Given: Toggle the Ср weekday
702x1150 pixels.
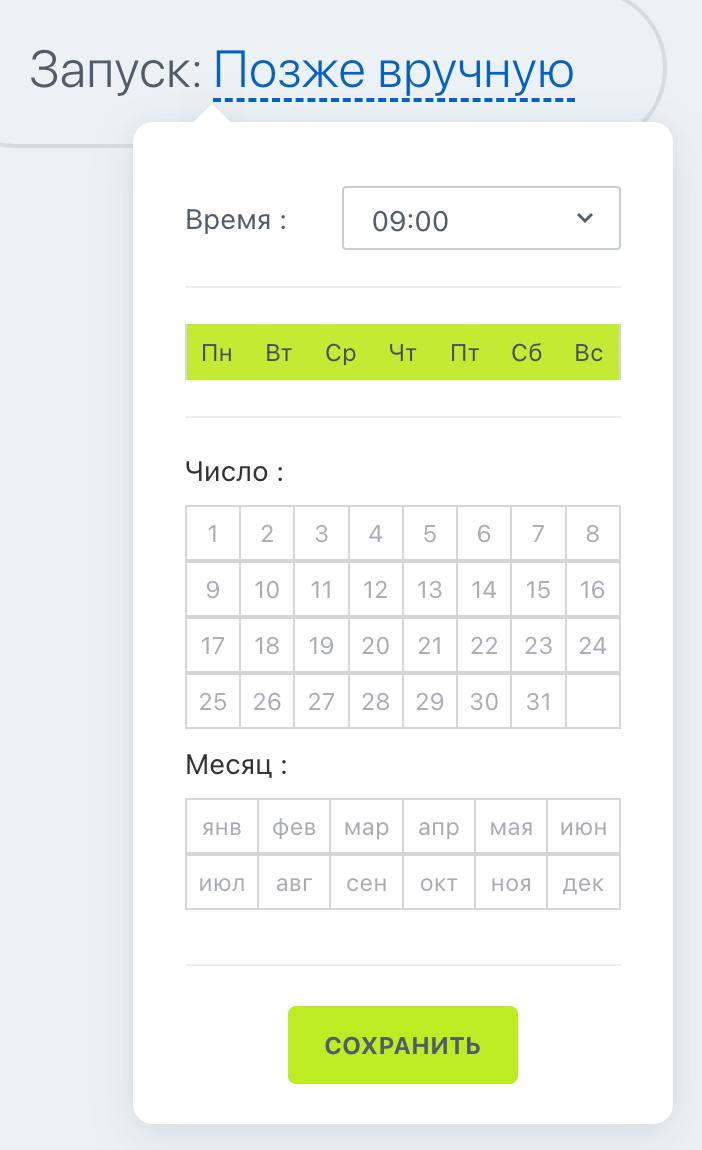Looking at the screenshot, I should [341, 353].
